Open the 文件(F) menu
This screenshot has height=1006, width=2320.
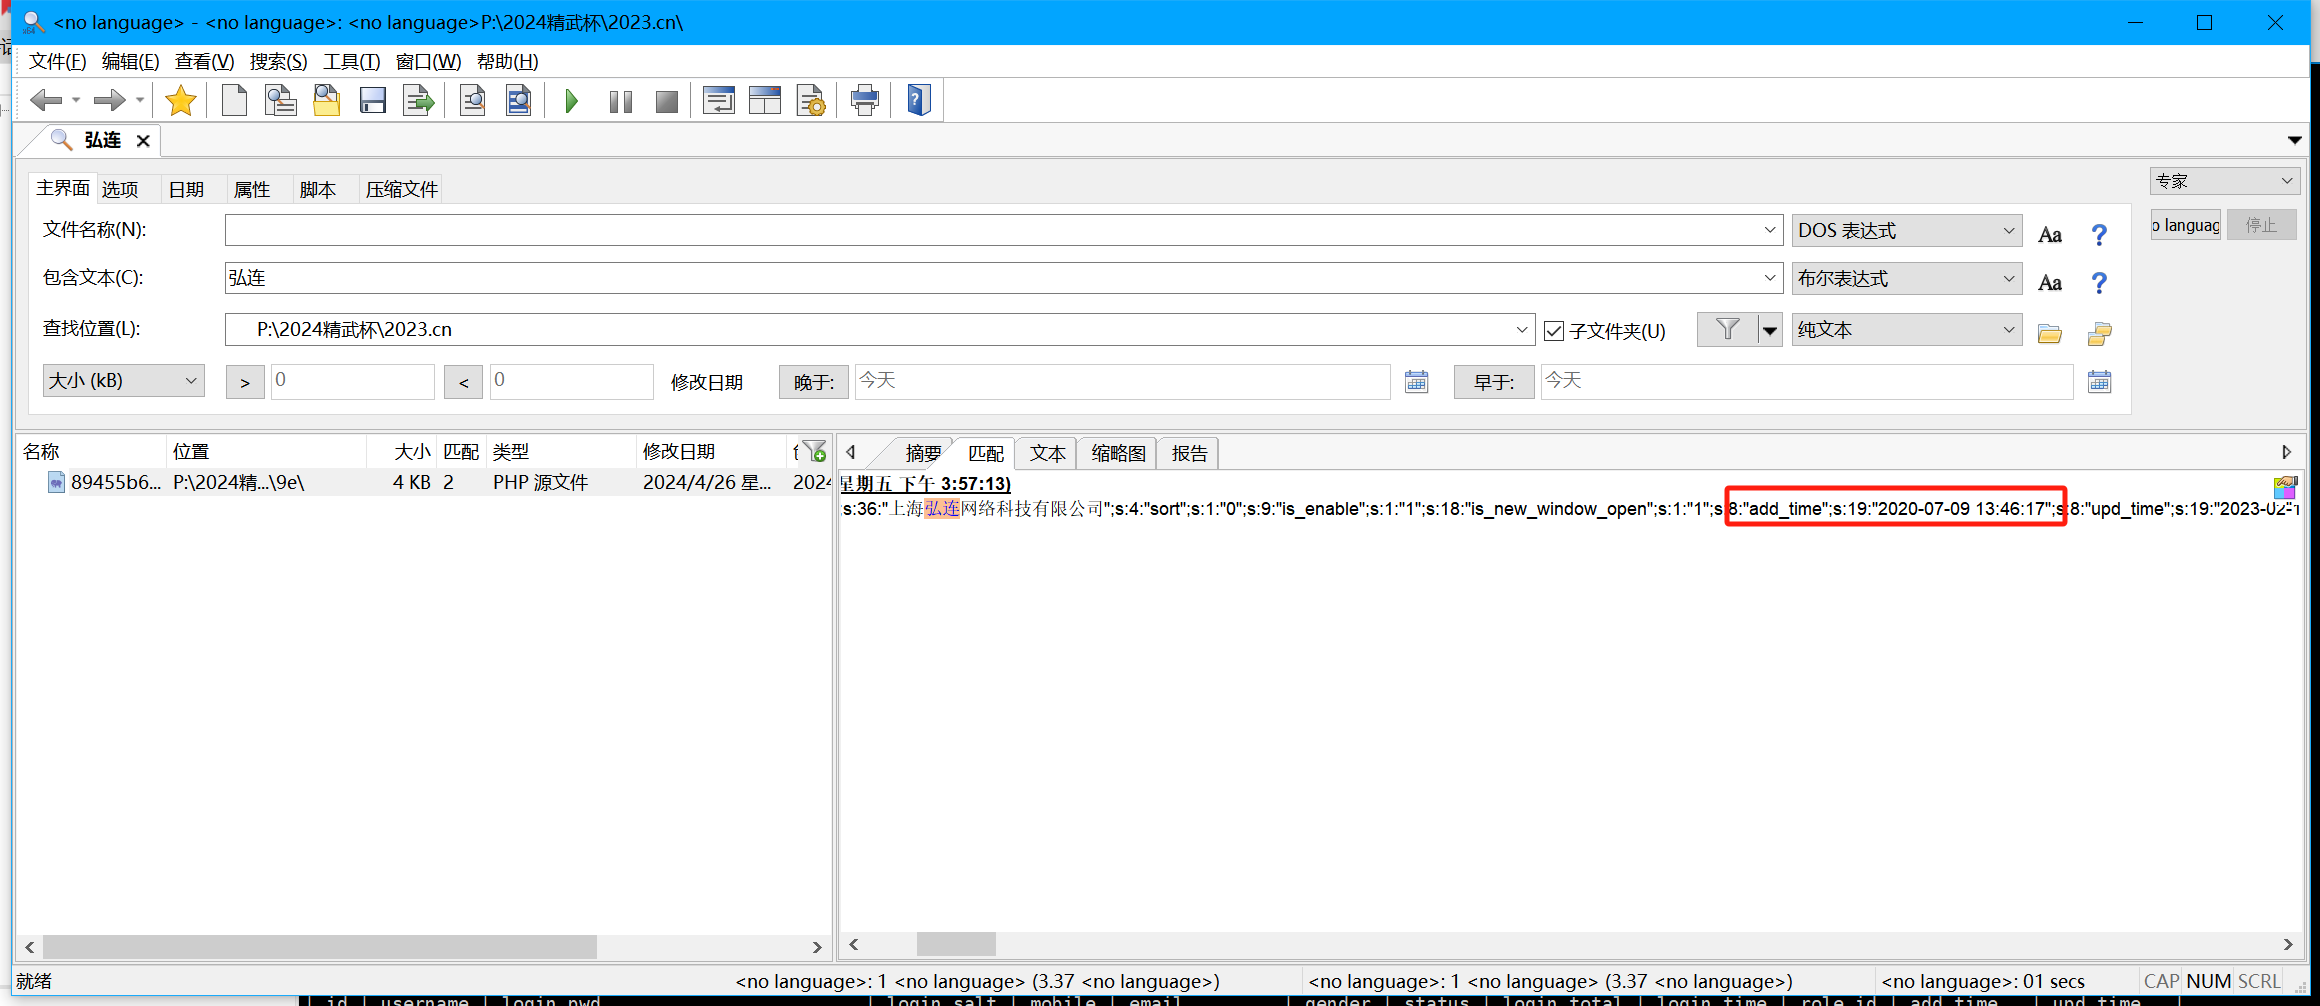pyautogui.click(x=57, y=62)
